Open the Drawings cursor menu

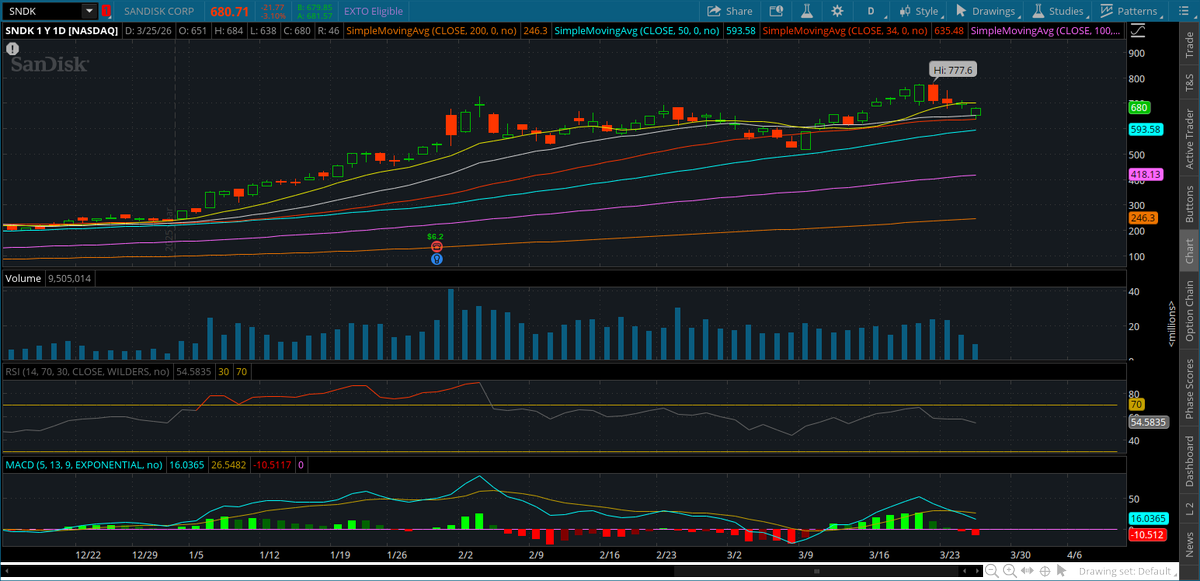(x=986, y=11)
